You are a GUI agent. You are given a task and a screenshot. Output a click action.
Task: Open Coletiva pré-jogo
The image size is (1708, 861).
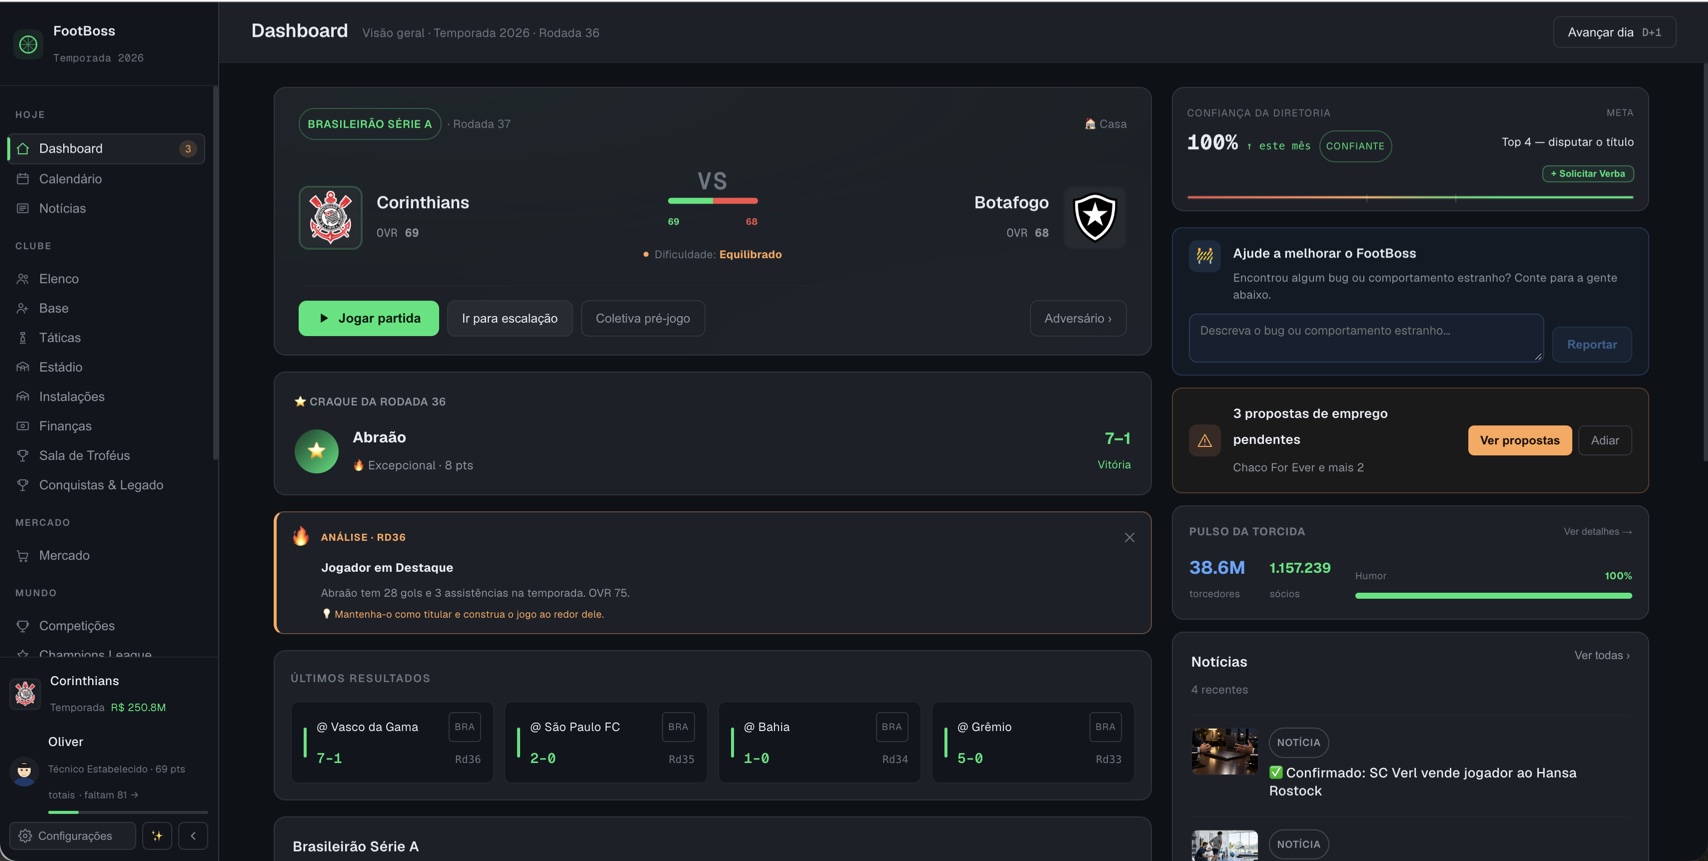[642, 318]
